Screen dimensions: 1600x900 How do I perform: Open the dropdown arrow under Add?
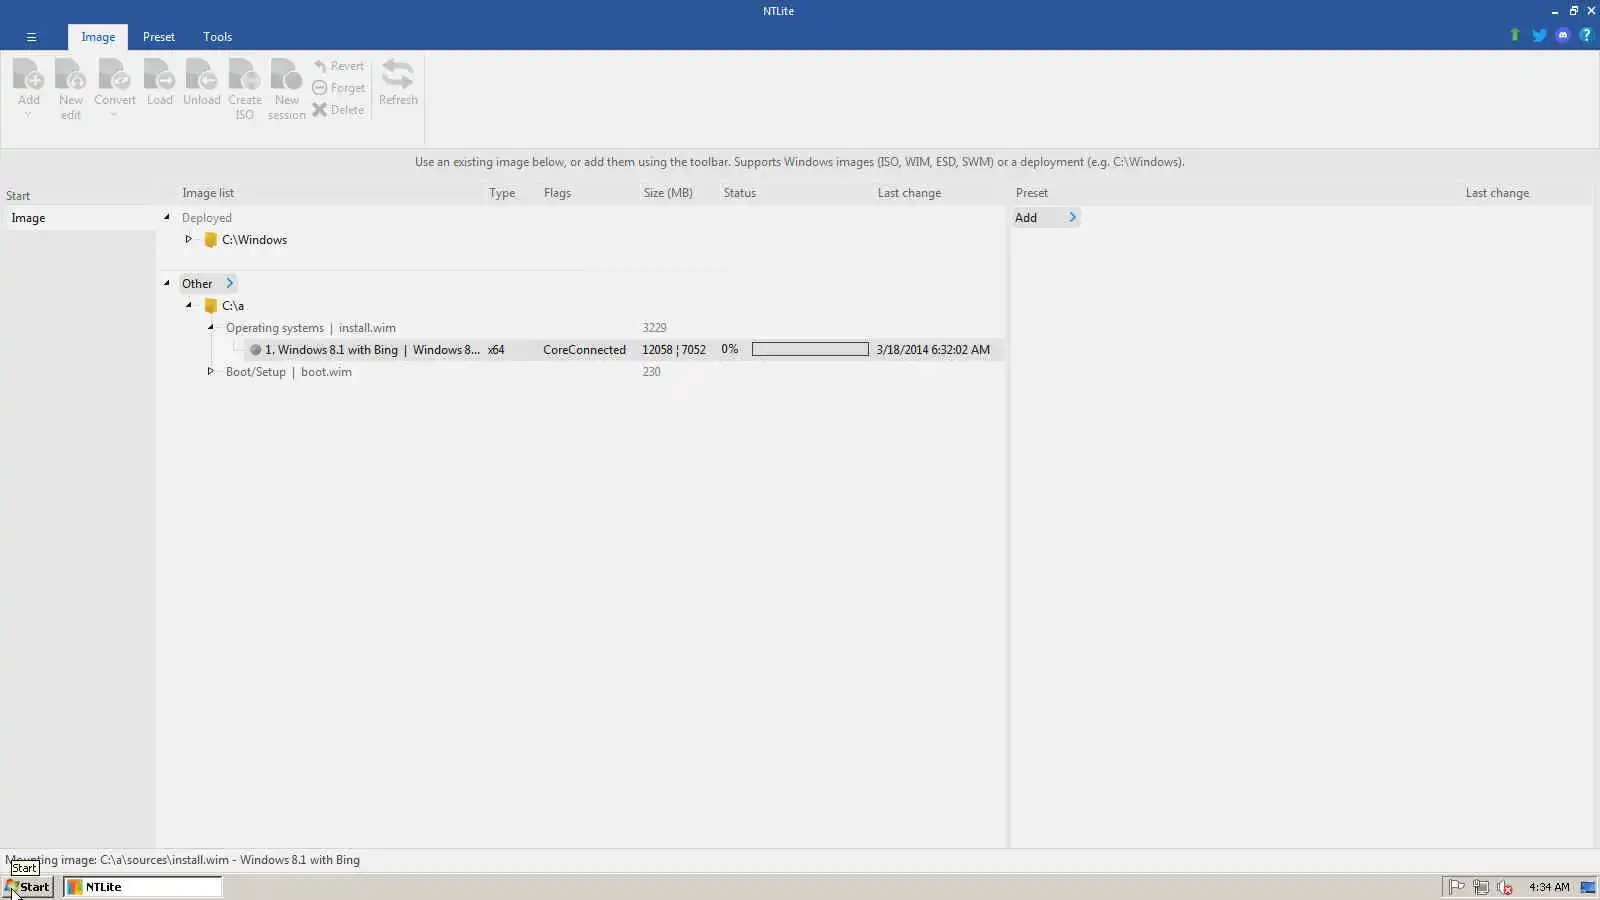click(28, 115)
